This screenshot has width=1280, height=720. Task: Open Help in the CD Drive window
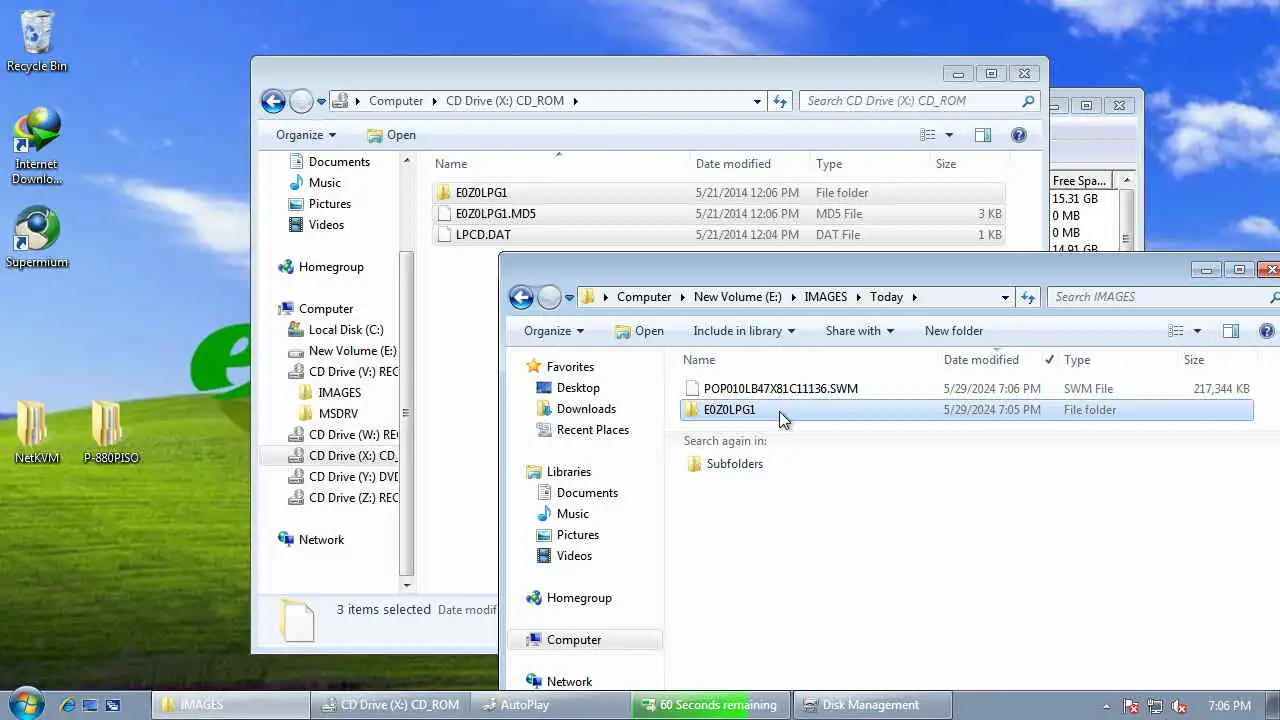[x=1019, y=135]
